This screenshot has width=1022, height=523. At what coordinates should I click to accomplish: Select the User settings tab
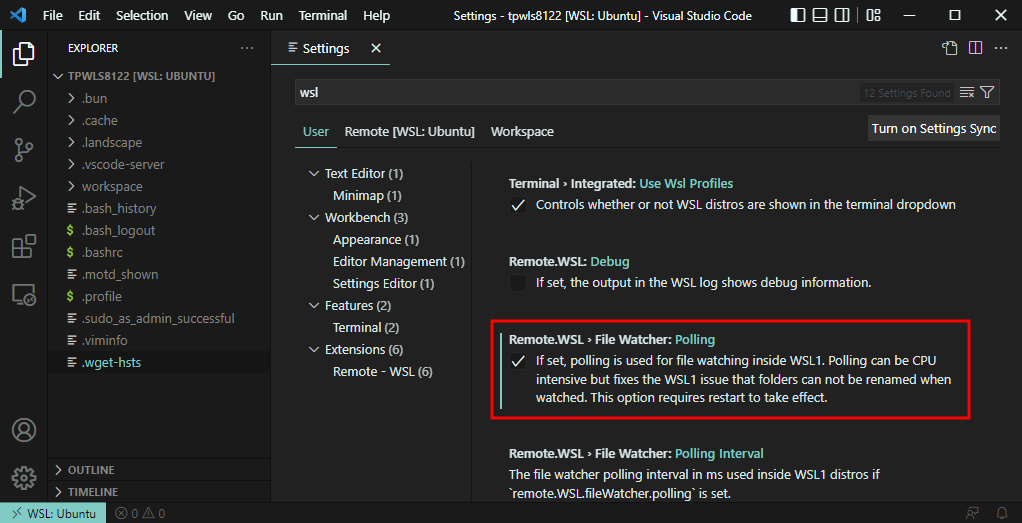point(315,132)
